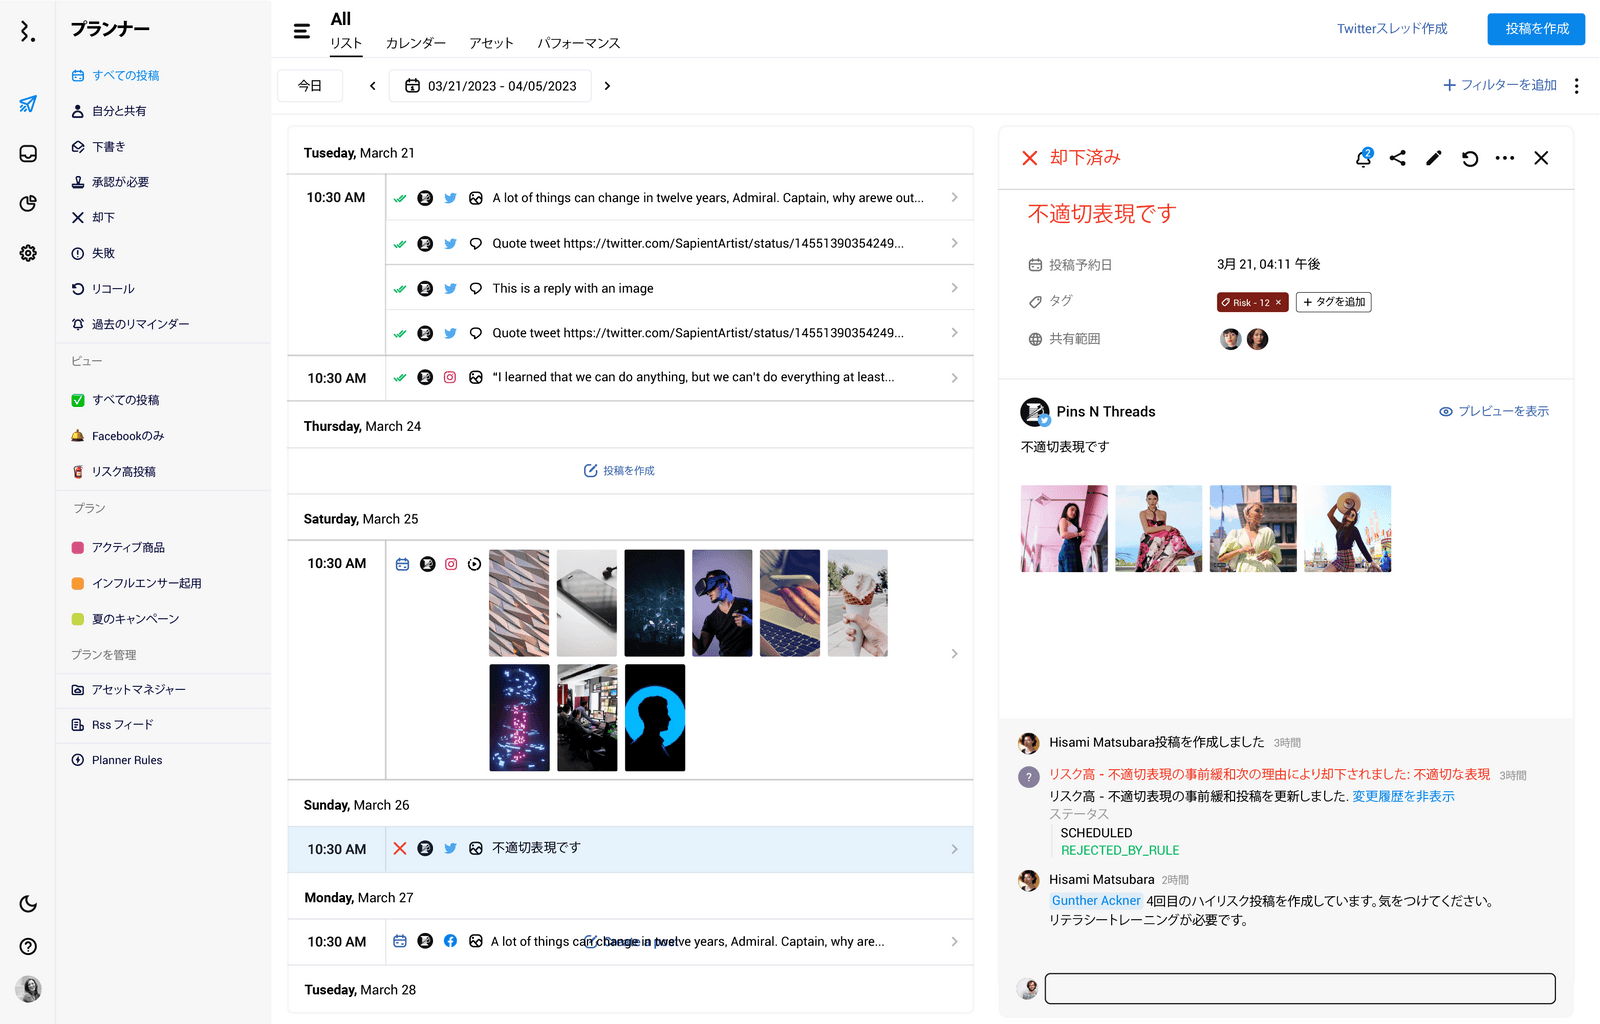
Task: Click the 投稿を作成 blue button
Action: click(x=1535, y=29)
